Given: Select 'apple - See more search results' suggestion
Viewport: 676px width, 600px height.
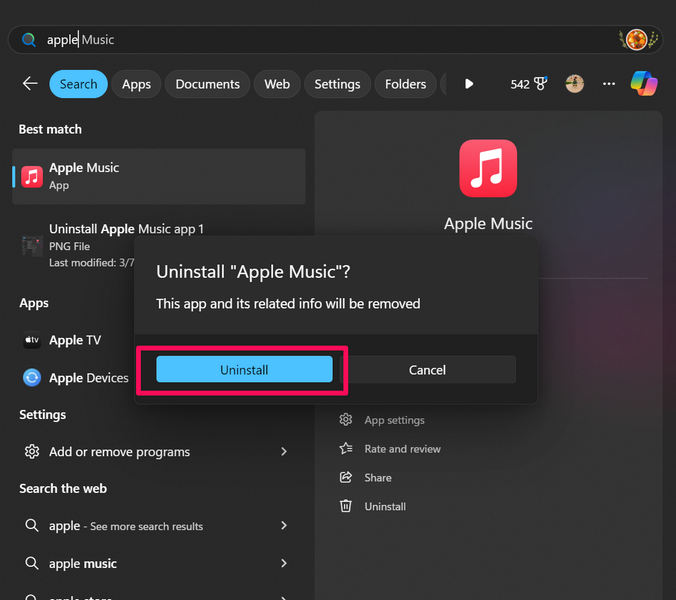Looking at the screenshot, I should (x=159, y=525).
